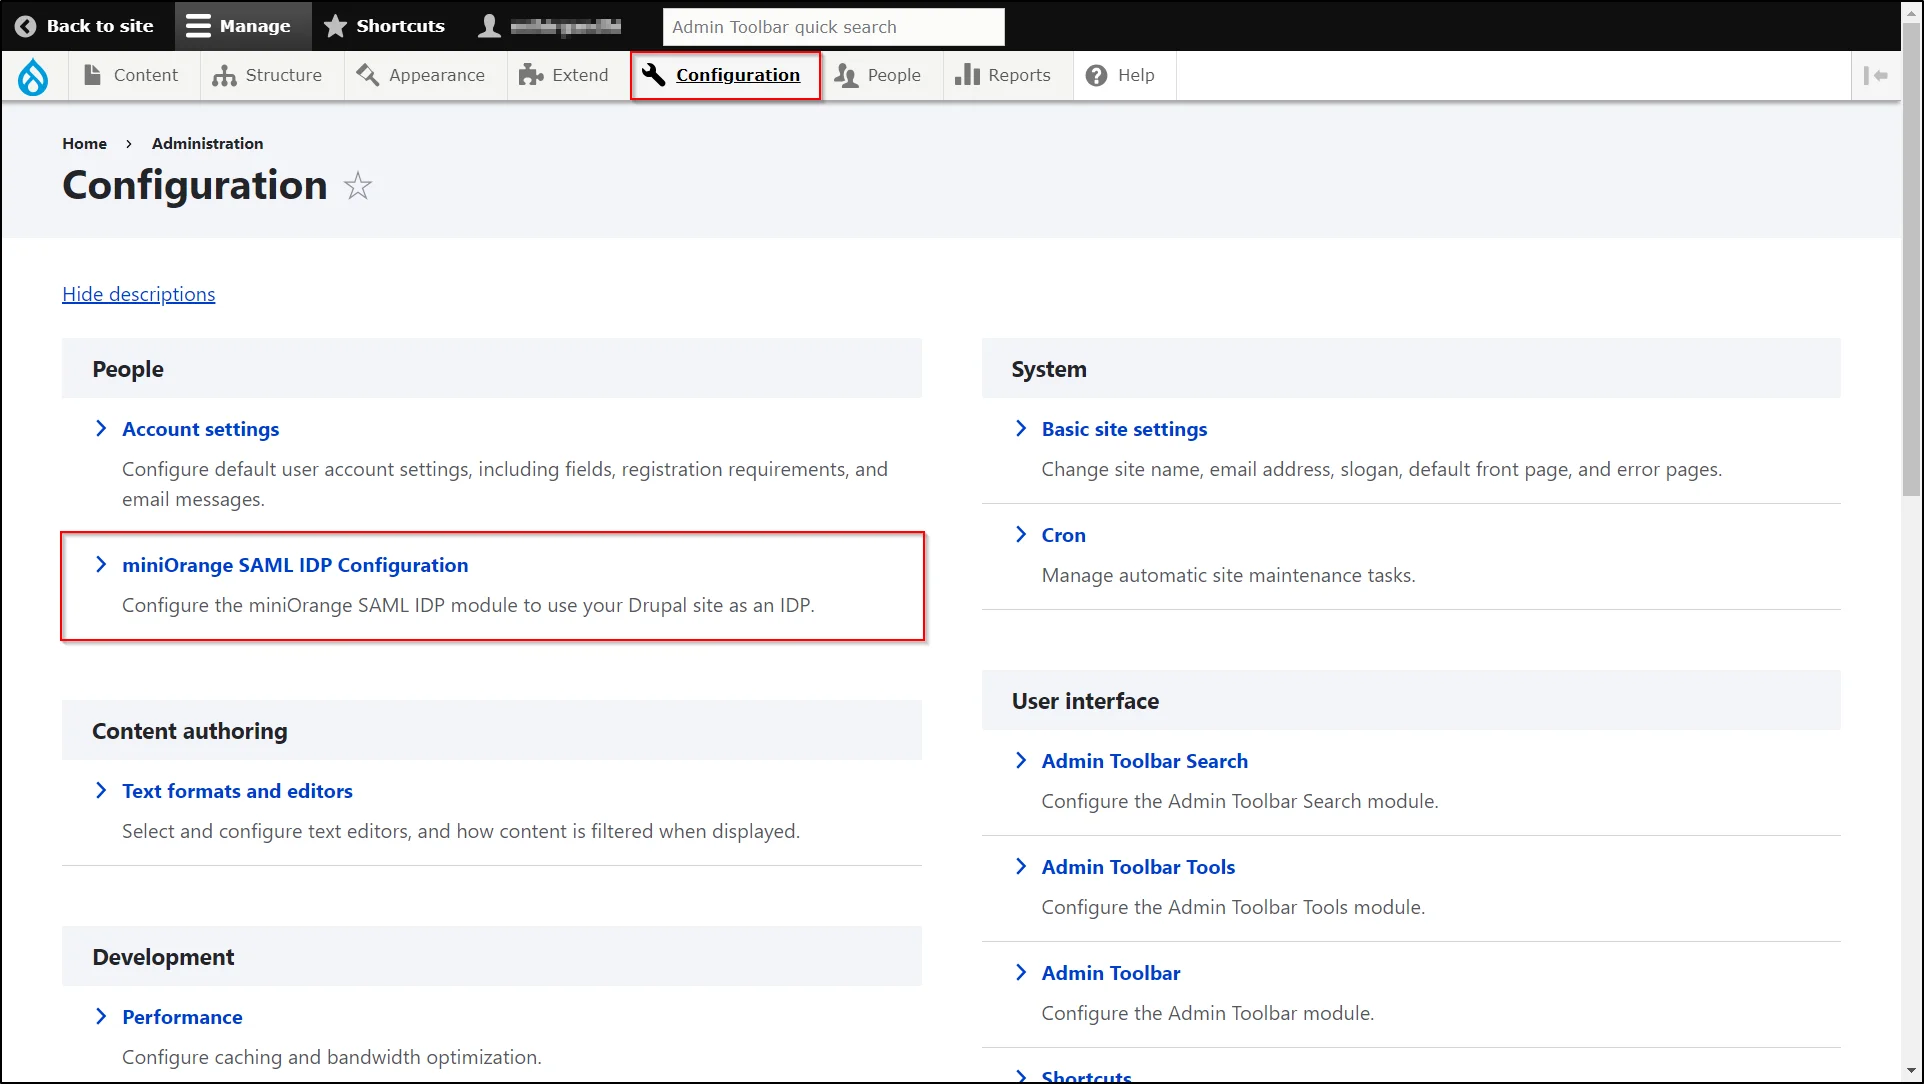Image resolution: width=1924 pixels, height=1084 pixels.
Task: Open miniOrange SAML IDP Configuration
Action: coord(295,564)
